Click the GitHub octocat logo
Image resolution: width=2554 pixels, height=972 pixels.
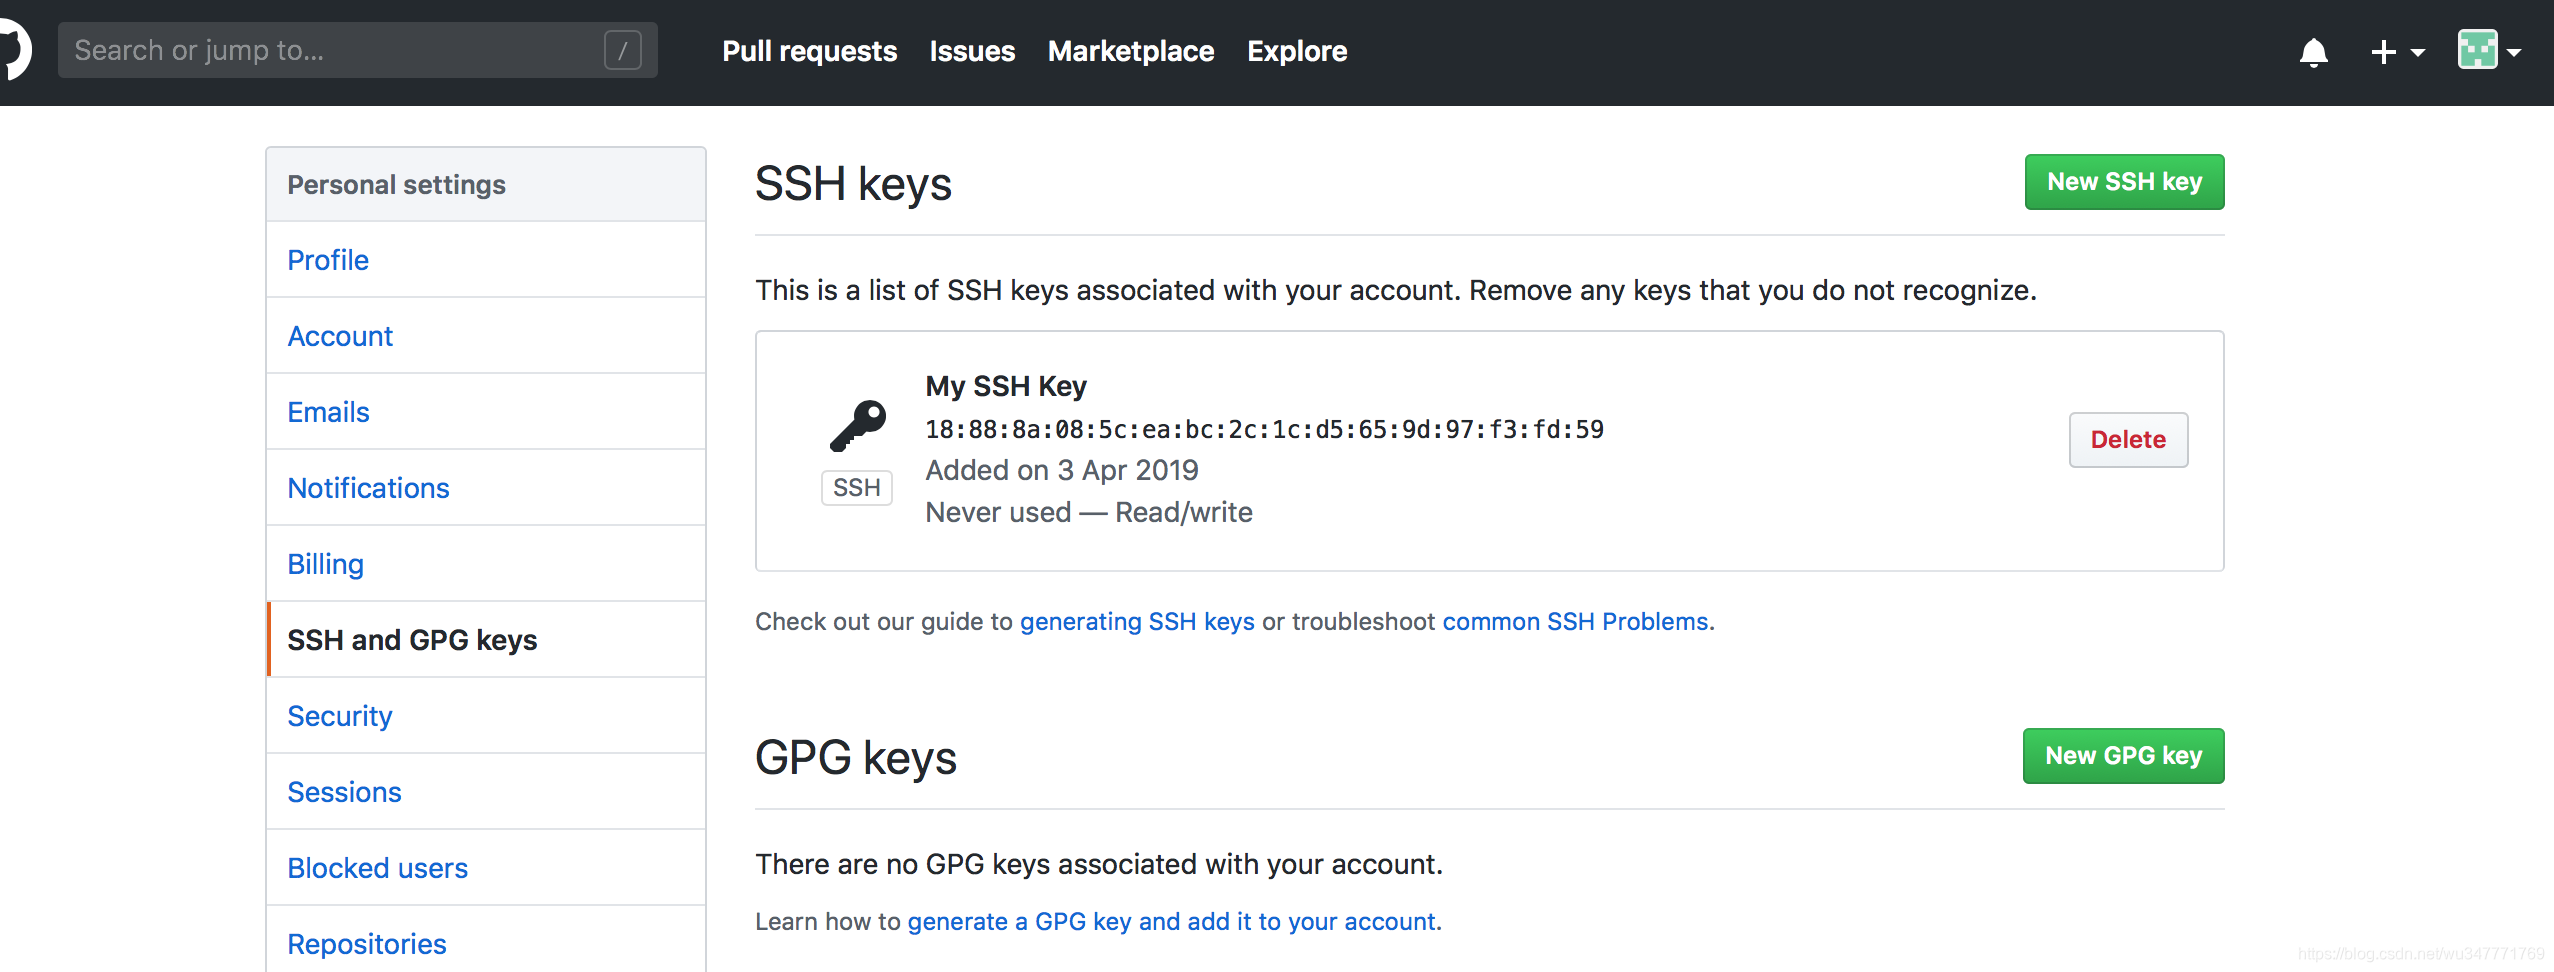click(x=11, y=49)
